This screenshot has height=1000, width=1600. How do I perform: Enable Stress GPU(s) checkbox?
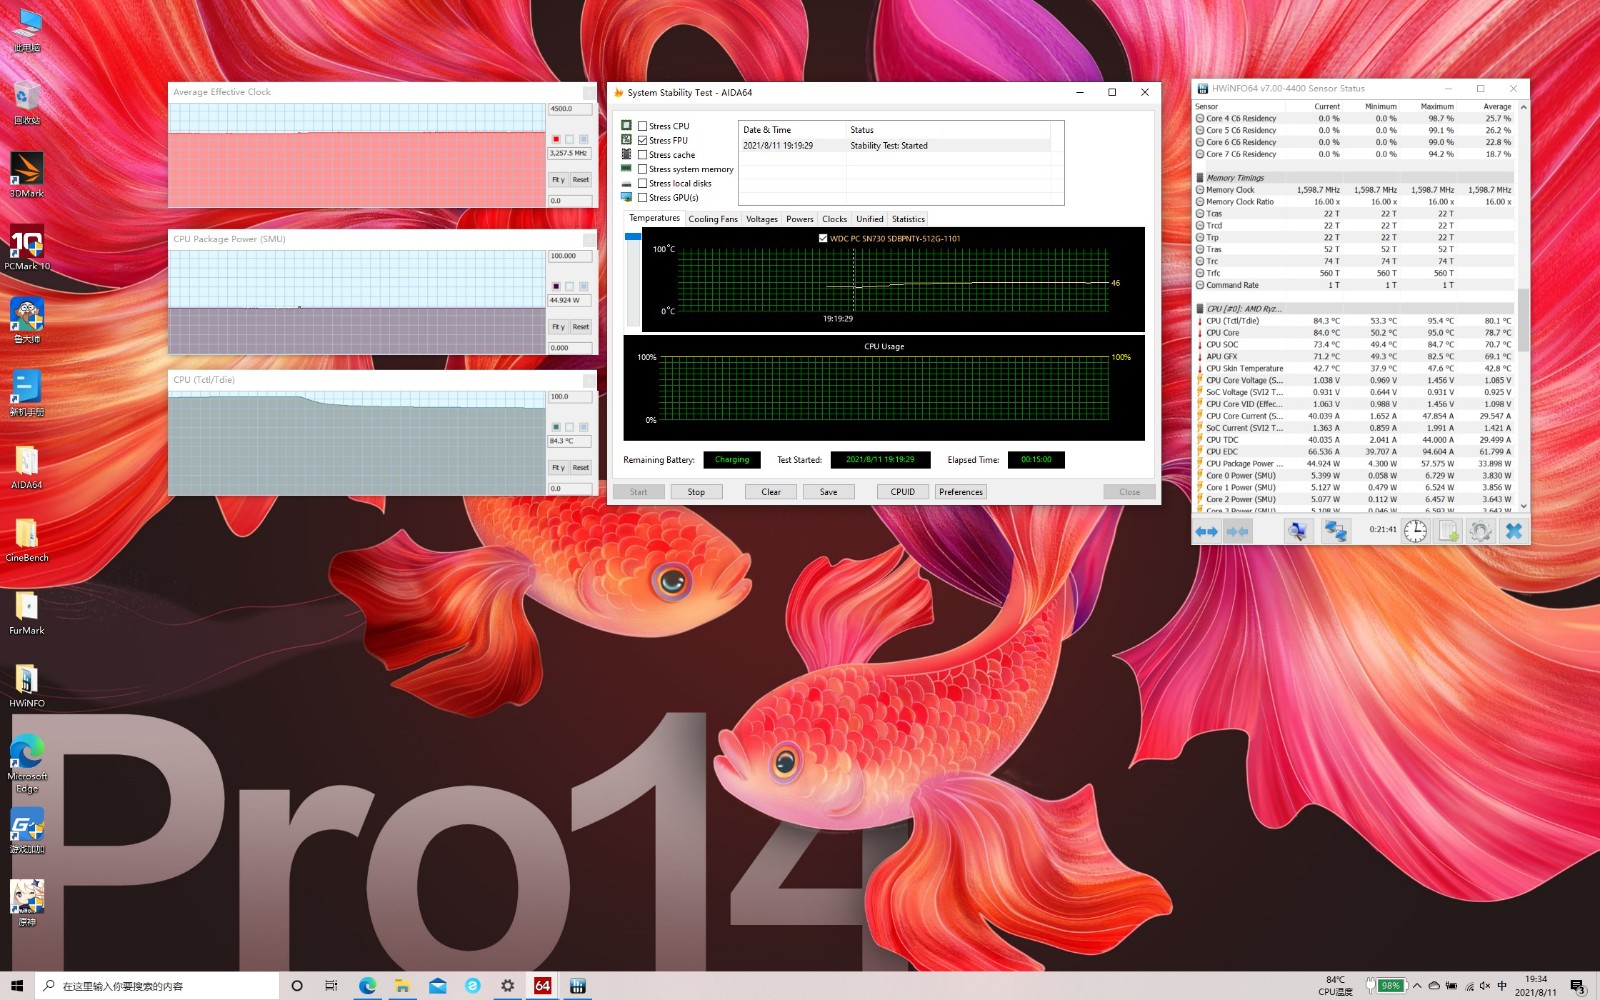pyautogui.click(x=643, y=197)
